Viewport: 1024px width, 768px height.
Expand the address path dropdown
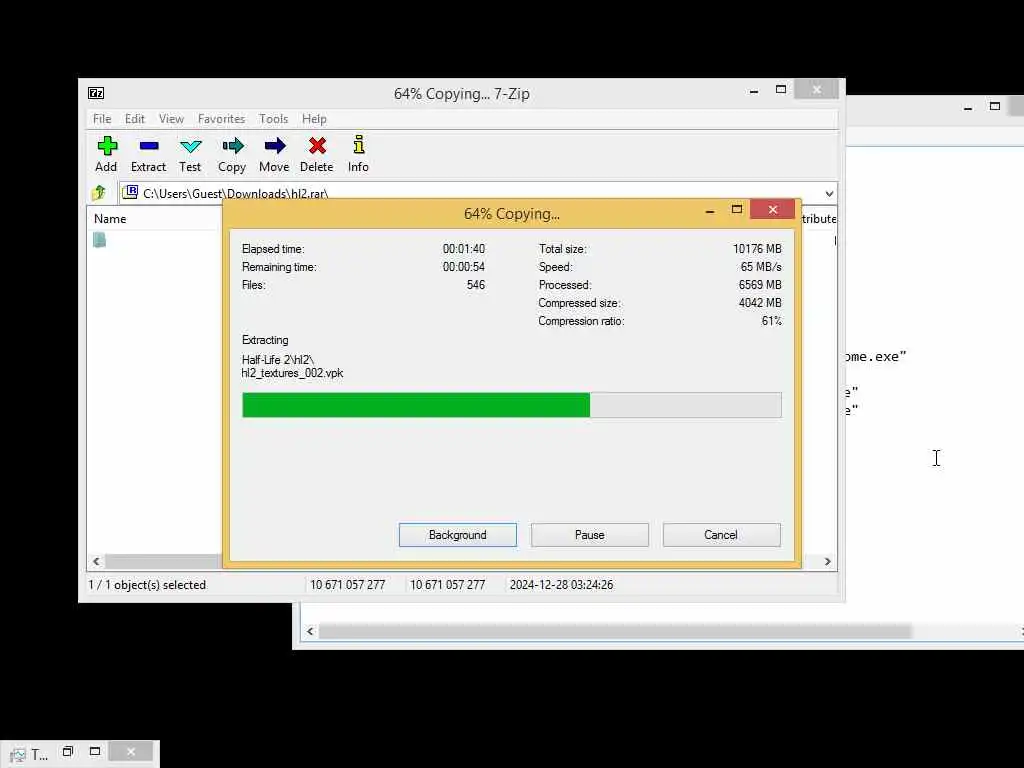pos(829,193)
